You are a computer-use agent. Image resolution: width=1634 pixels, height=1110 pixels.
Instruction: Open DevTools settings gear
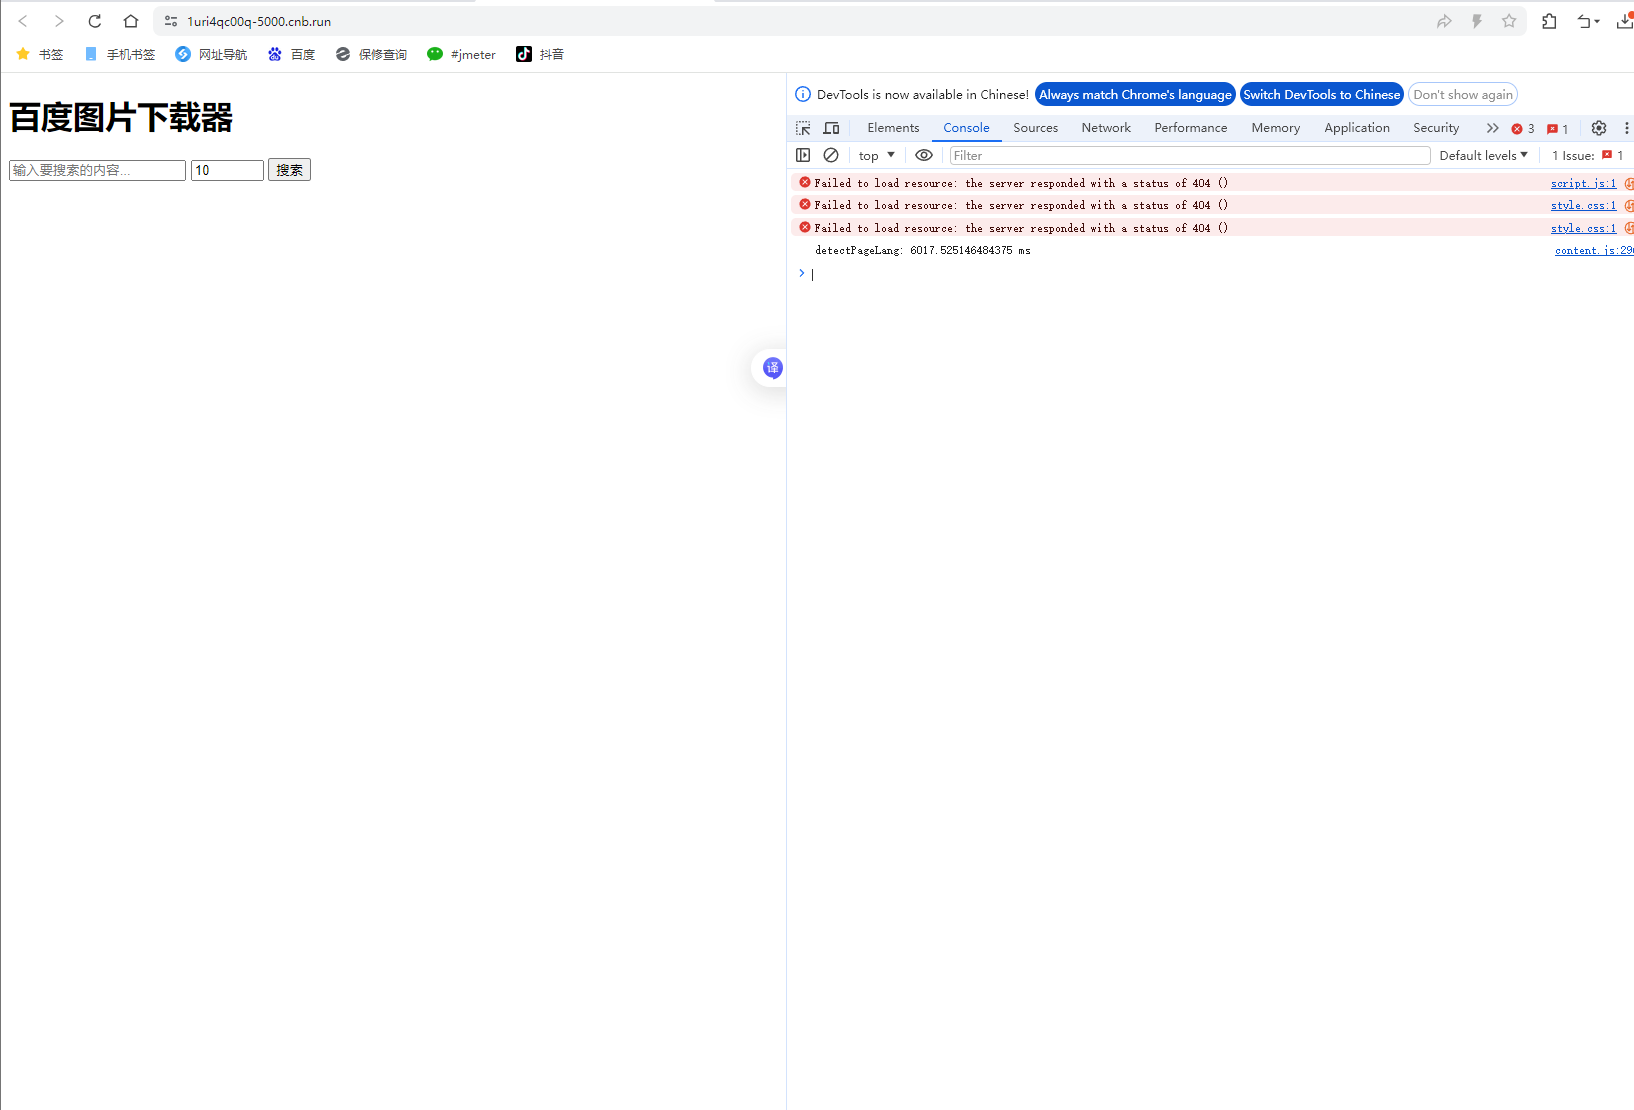[x=1599, y=128]
